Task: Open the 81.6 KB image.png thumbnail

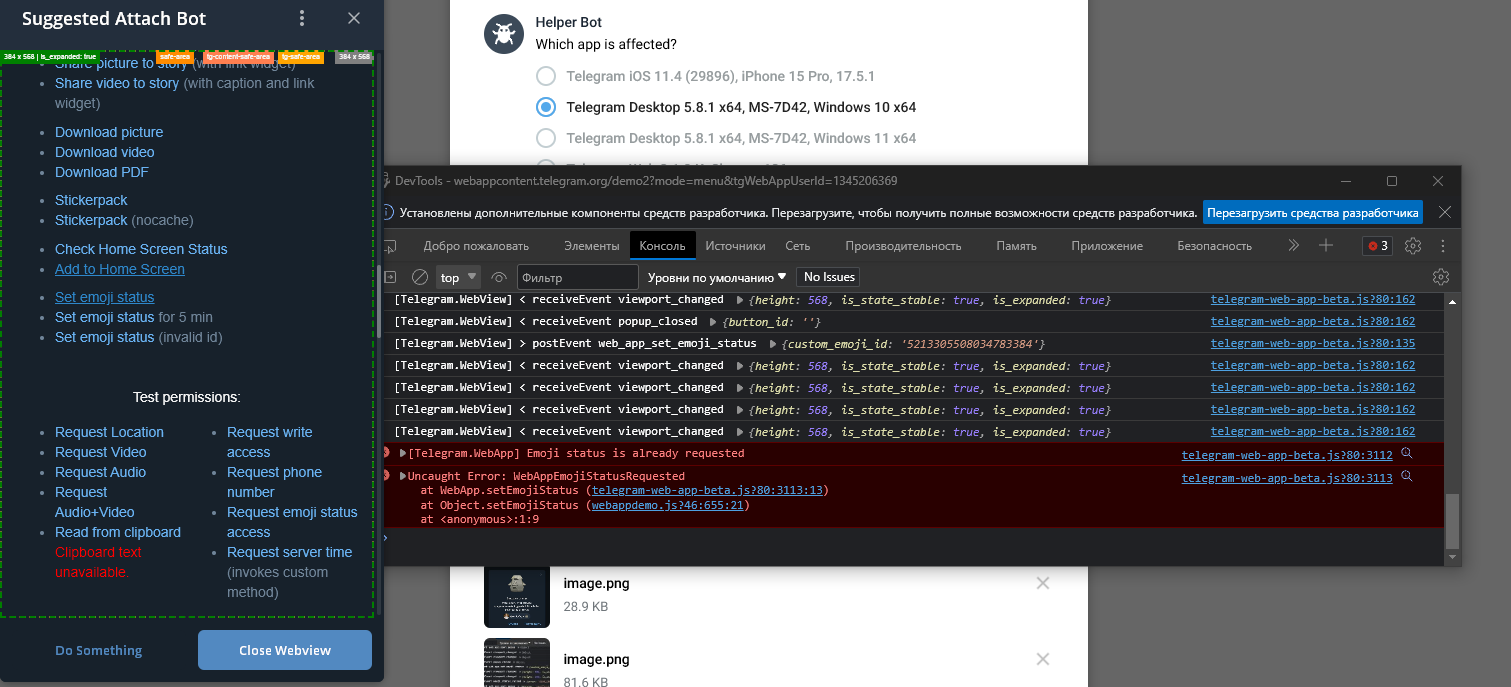Action: click(517, 663)
